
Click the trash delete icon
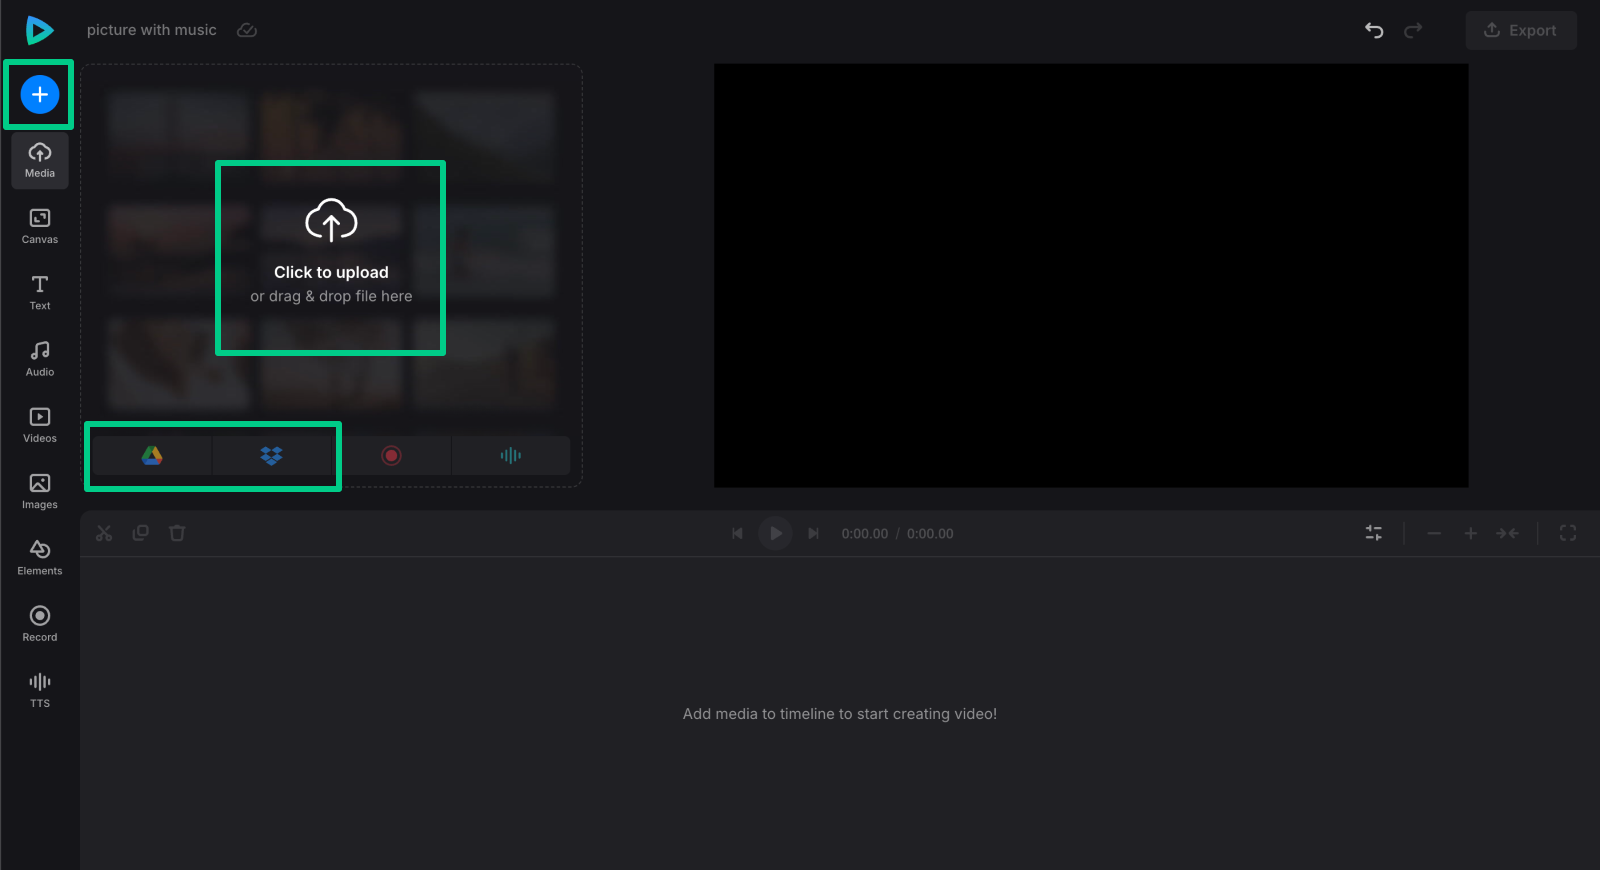tap(177, 533)
